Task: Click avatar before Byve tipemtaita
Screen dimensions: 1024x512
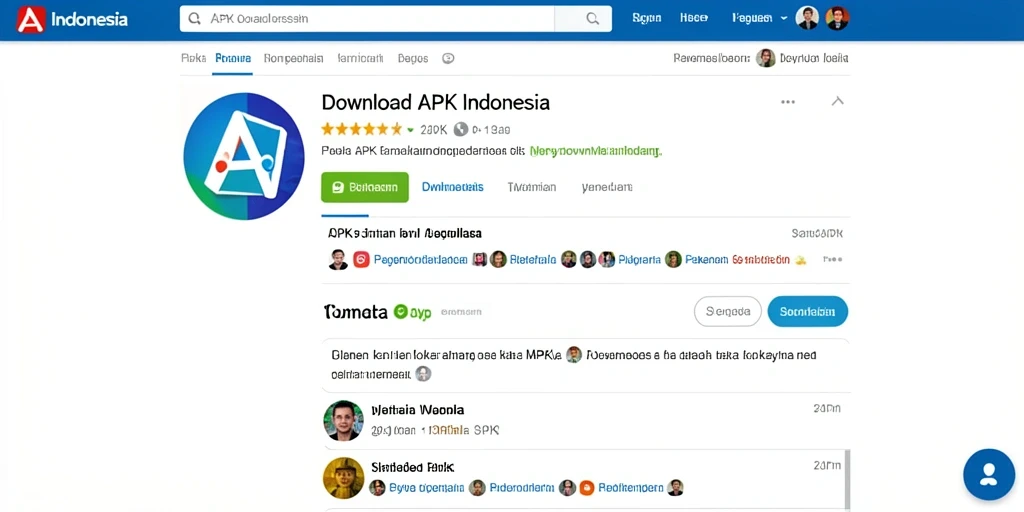Action: click(x=377, y=487)
